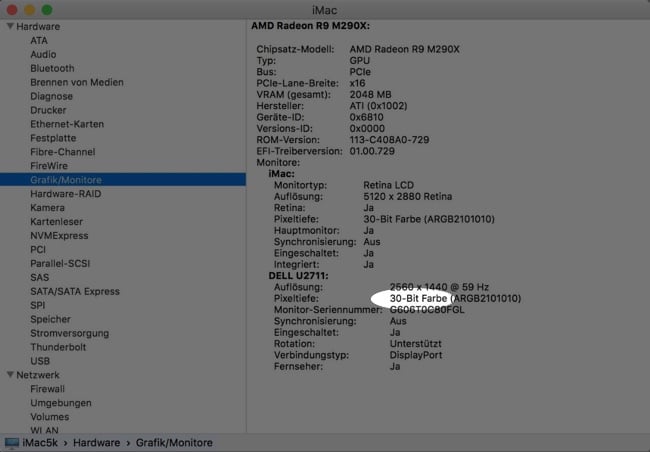Open Fibre-Channel entry

click(x=63, y=152)
